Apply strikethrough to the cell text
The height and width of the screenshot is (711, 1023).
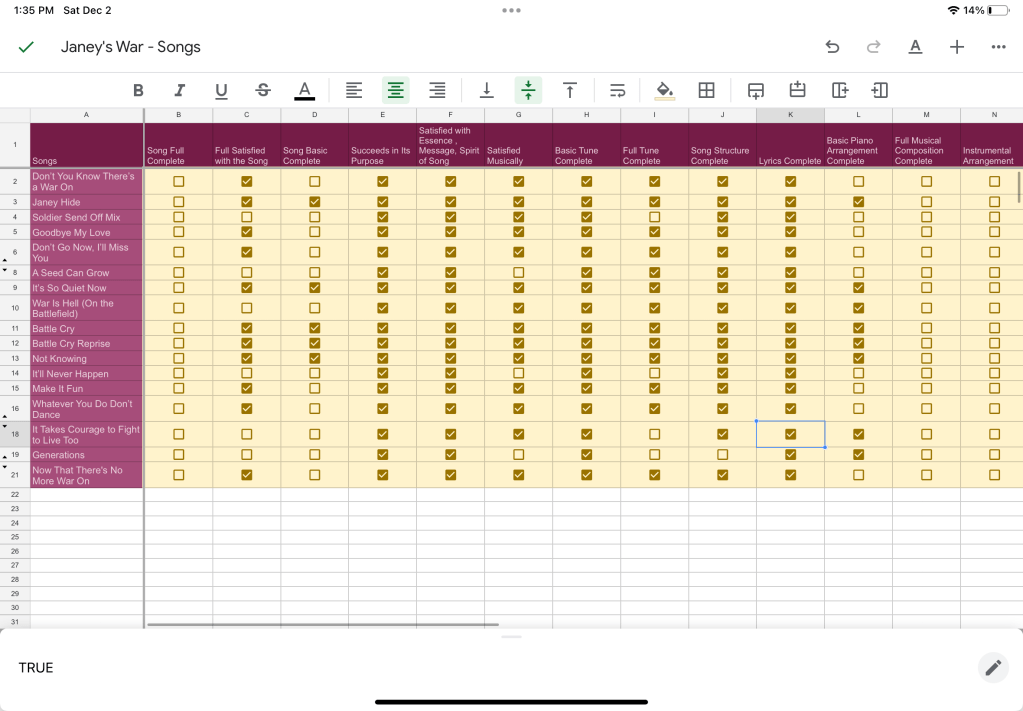(x=263, y=91)
